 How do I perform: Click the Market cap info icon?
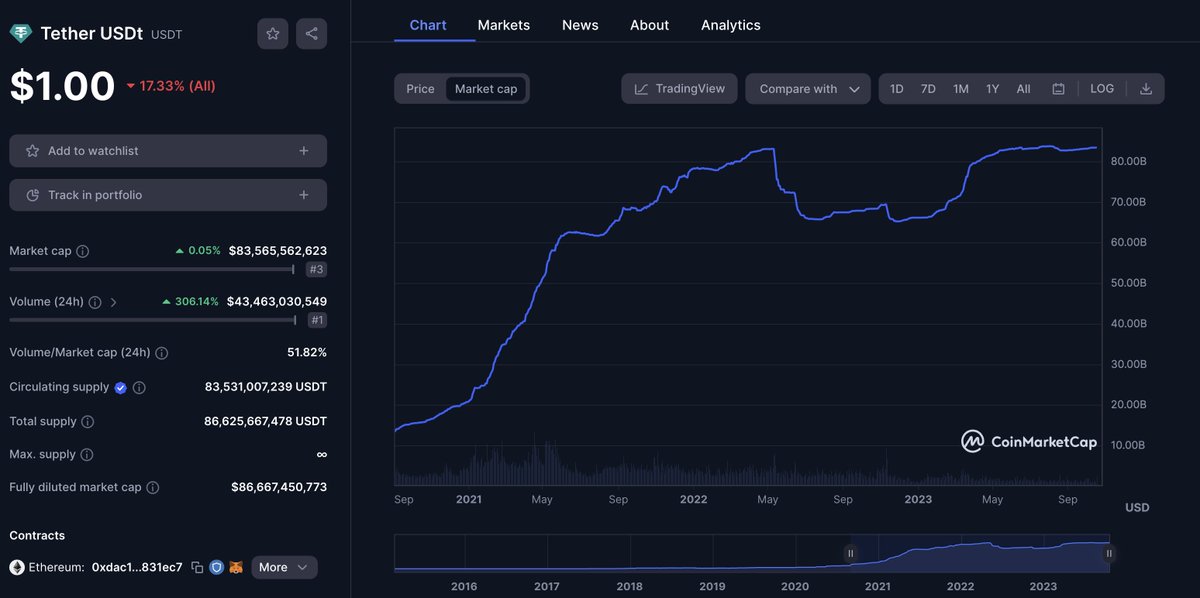[83, 251]
